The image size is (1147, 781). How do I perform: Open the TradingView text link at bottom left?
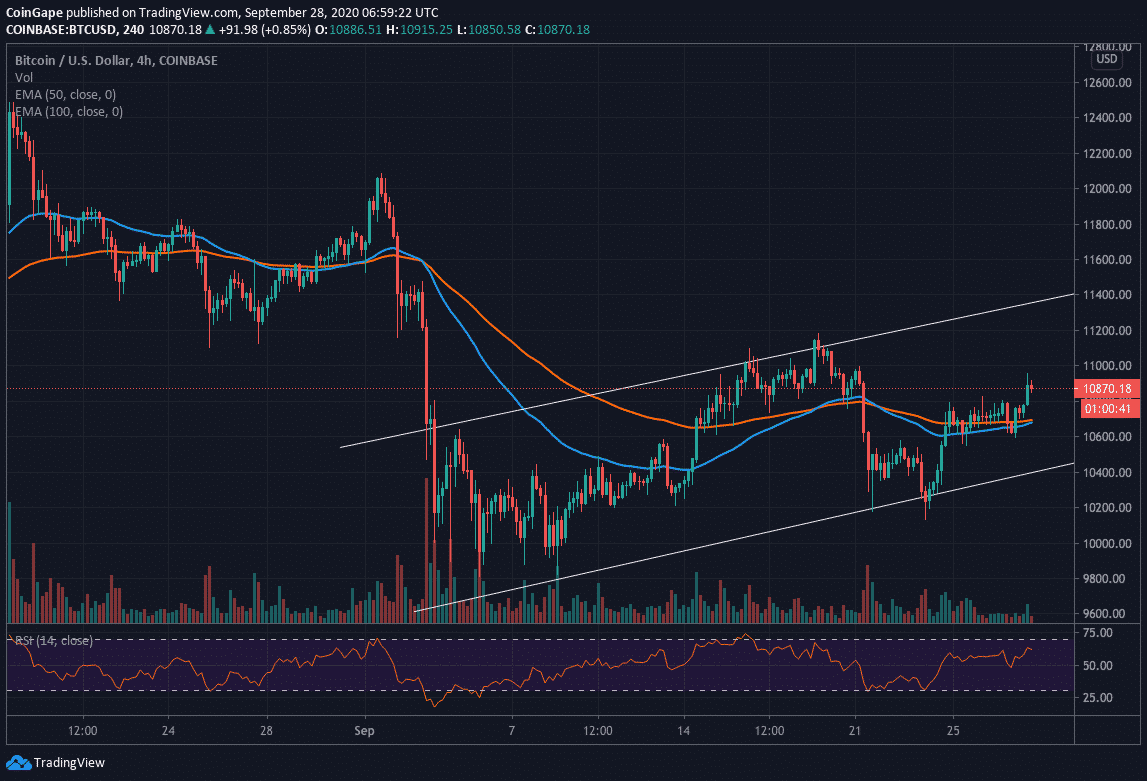tap(69, 763)
